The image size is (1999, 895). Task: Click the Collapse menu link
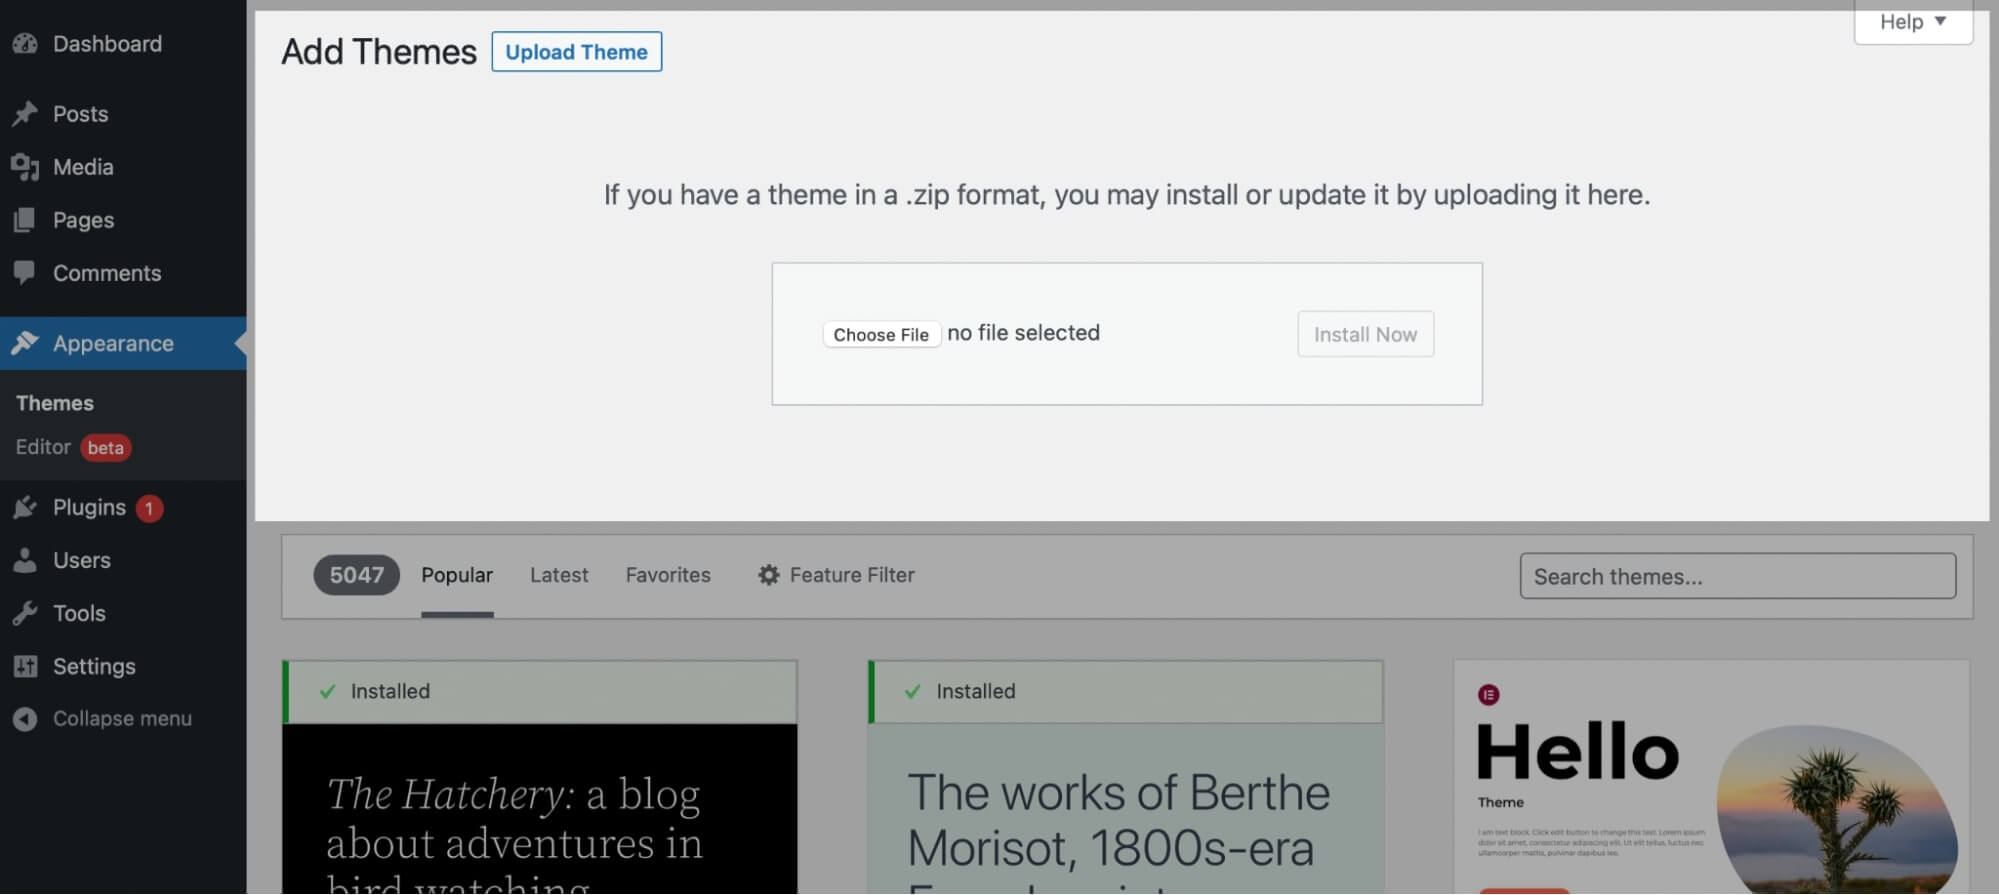point(122,719)
